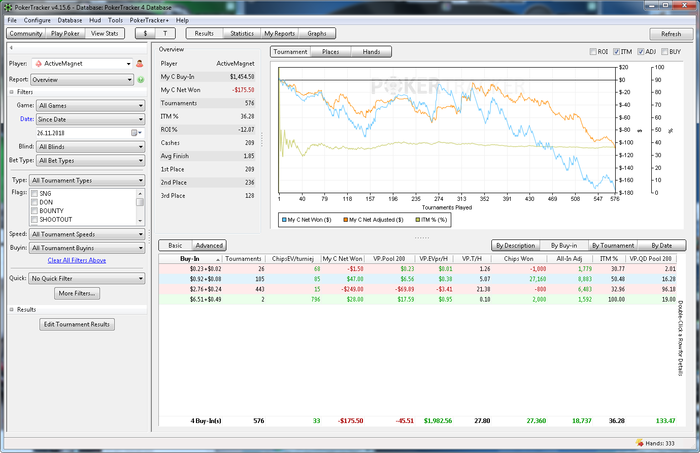The height and width of the screenshot is (453, 700).
Task: Open the Report dropdown set to Overview
Action: click(x=82, y=80)
